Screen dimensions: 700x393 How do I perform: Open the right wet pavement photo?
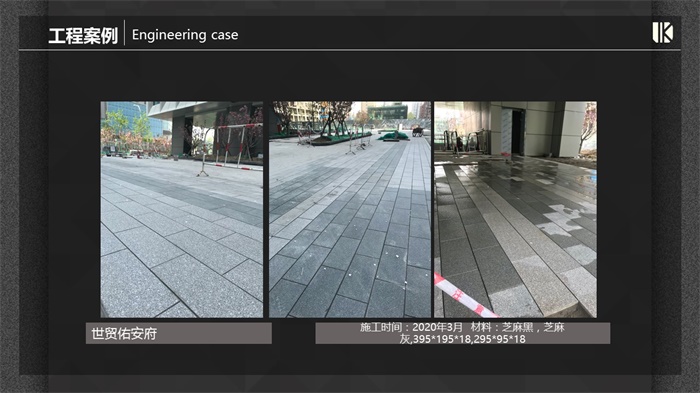point(515,209)
